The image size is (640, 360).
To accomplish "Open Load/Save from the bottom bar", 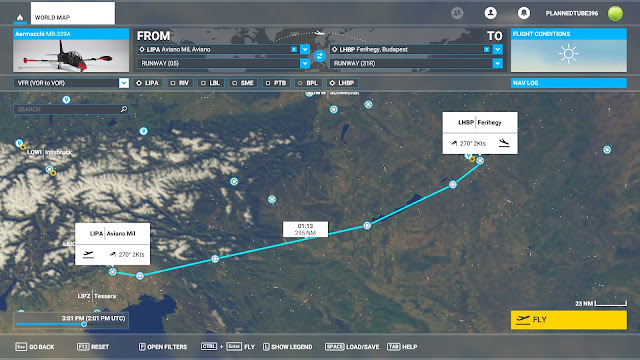I will point(352,347).
